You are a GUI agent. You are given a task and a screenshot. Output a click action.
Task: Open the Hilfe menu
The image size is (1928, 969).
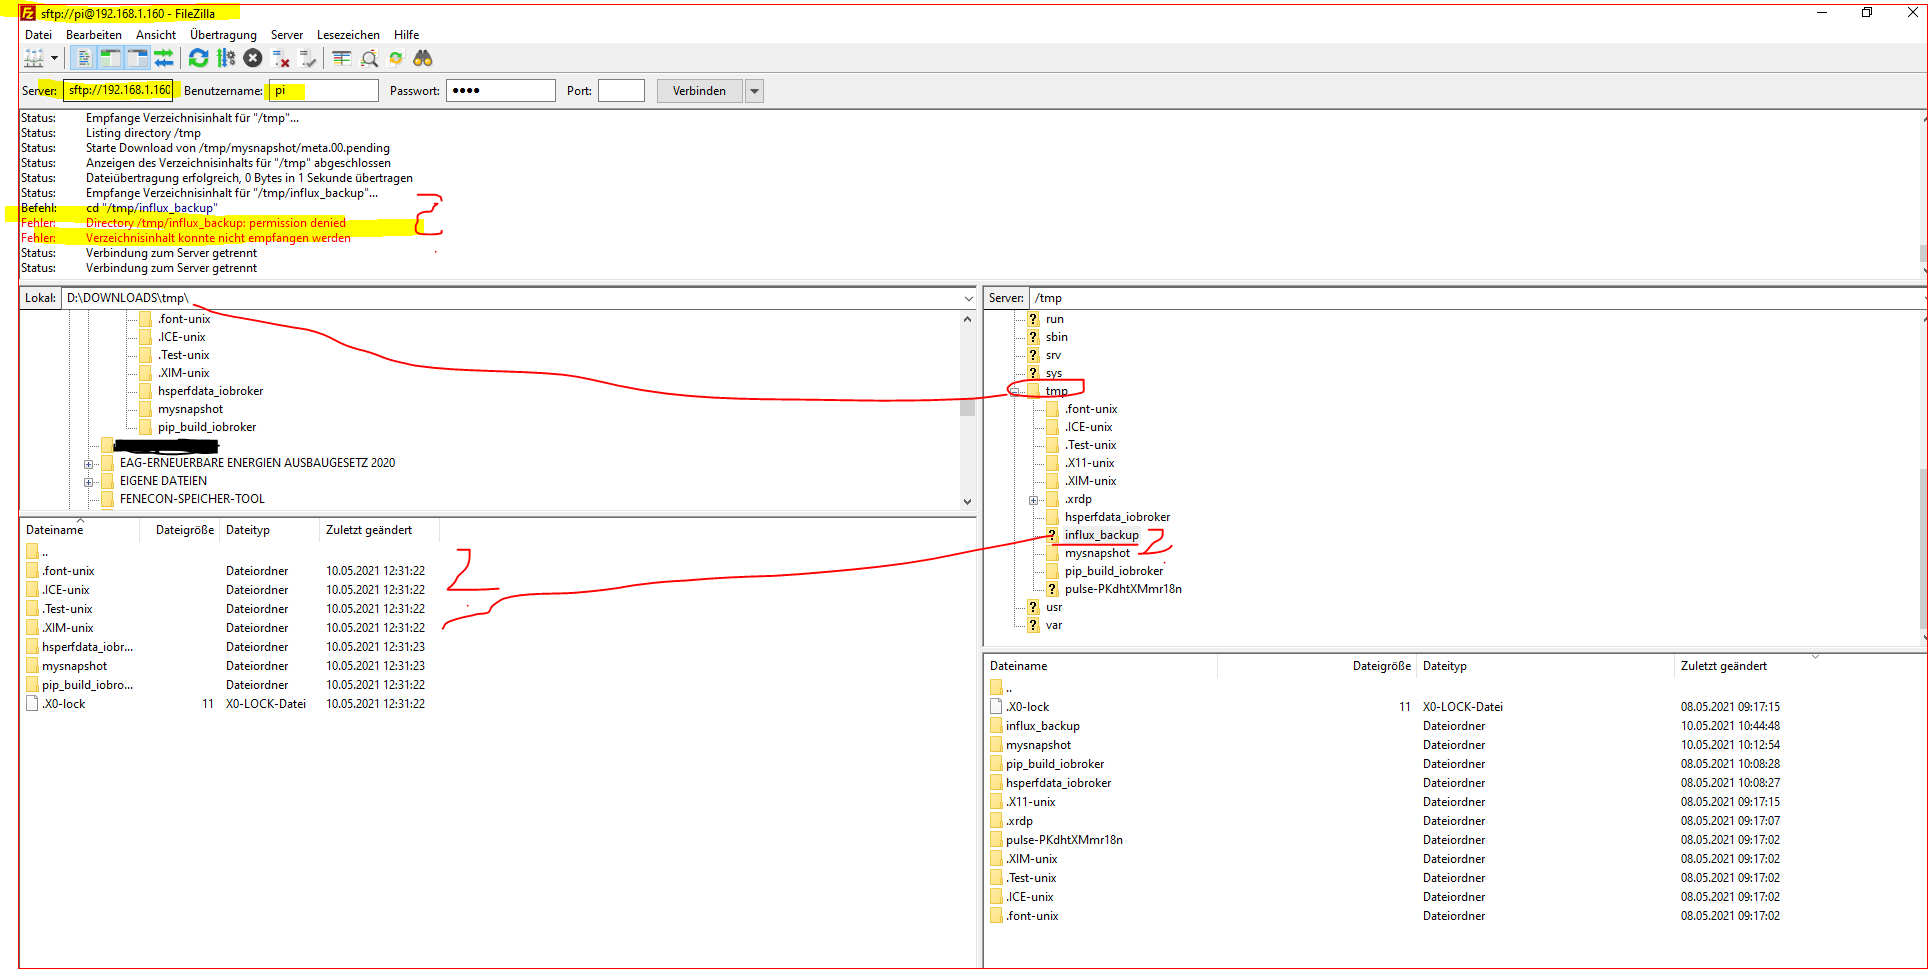tap(406, 35)
